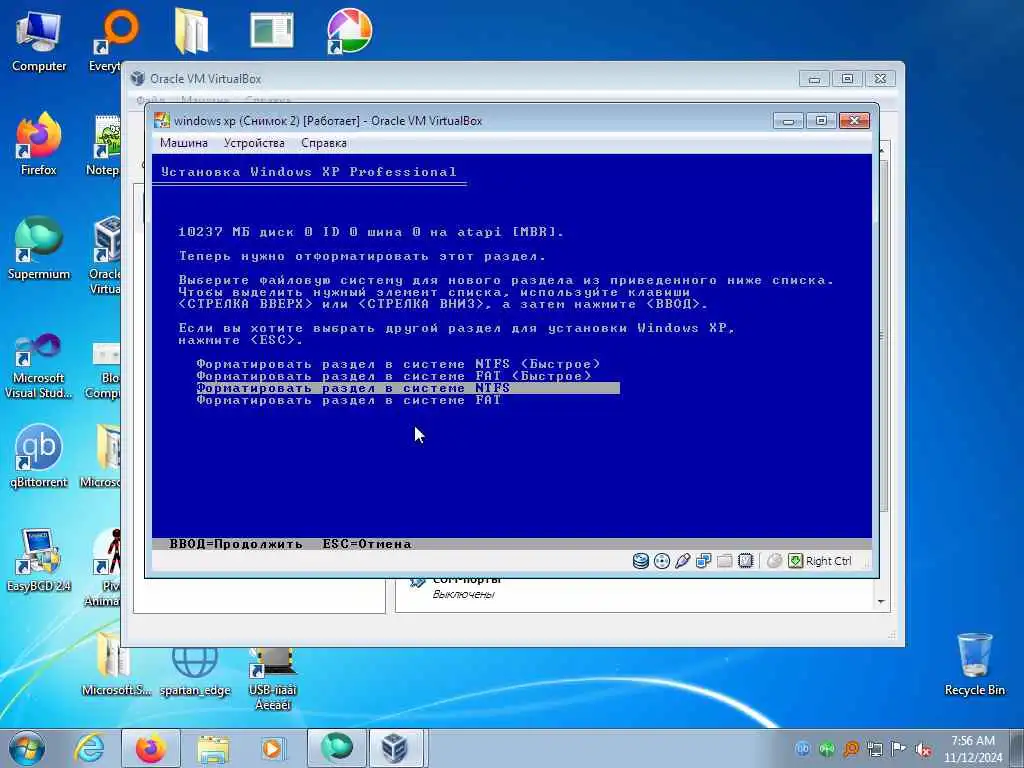Click the optical disc indicator in VM status bar
1024x768 pixels.
[662, 561]
